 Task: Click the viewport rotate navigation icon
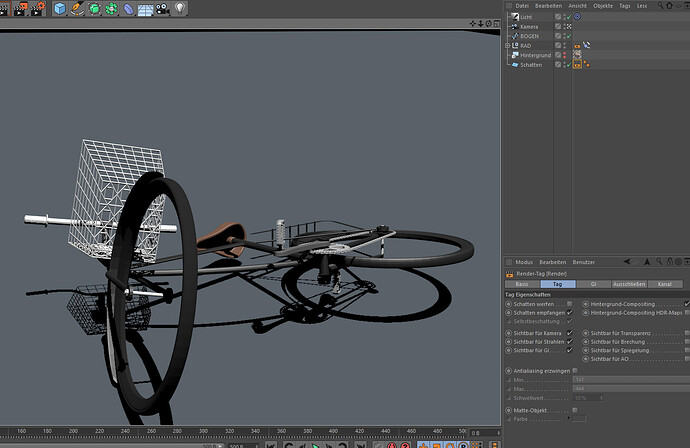pyautogui.click(x=488, y=23)
